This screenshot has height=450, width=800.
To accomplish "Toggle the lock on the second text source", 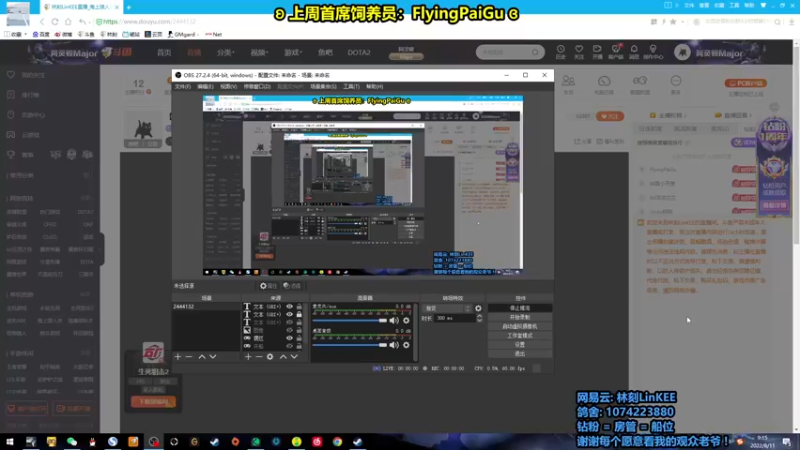I will (x=299, y=314).
